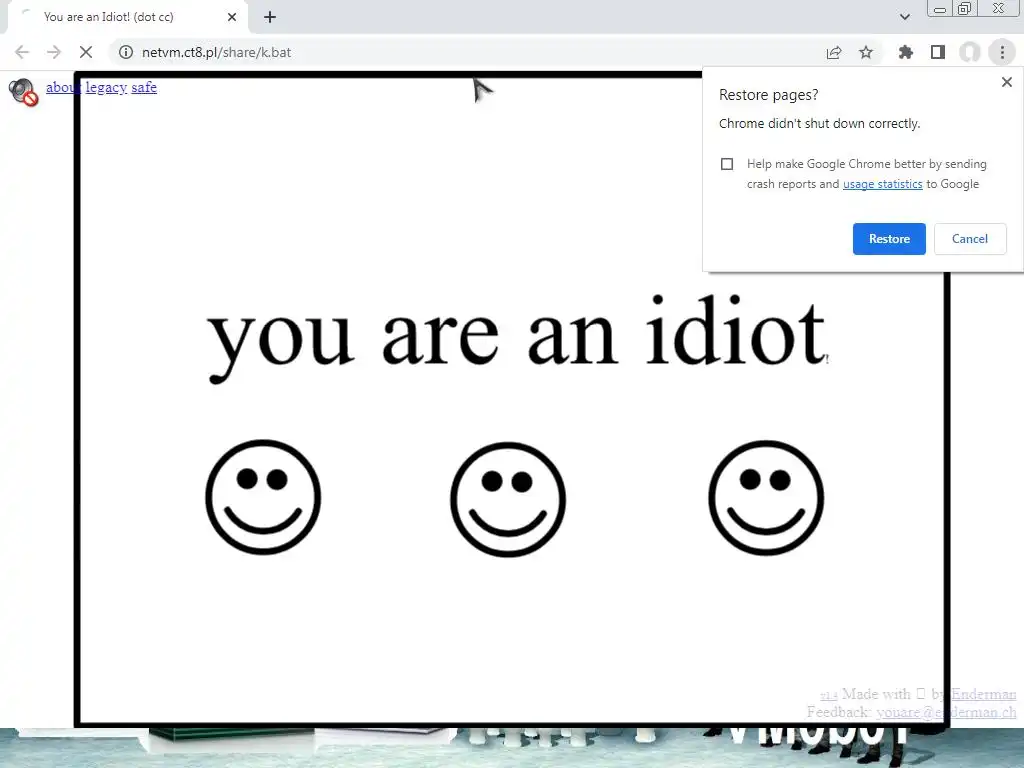View site information icon in address bar

126,52
